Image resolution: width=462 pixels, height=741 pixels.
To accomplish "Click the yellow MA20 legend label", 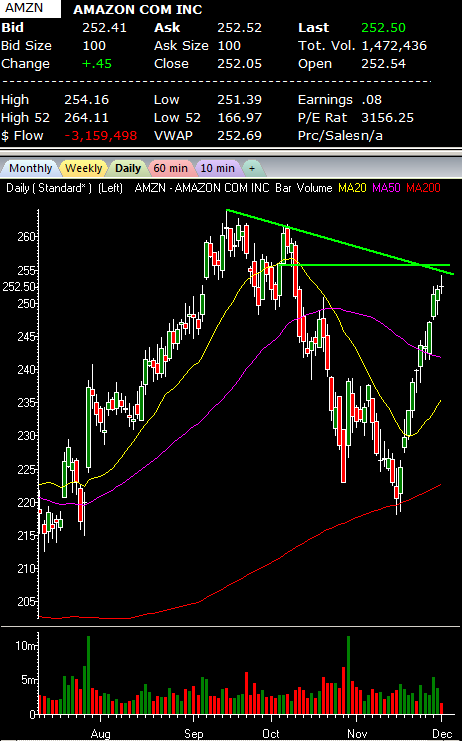I will [352, 188].
